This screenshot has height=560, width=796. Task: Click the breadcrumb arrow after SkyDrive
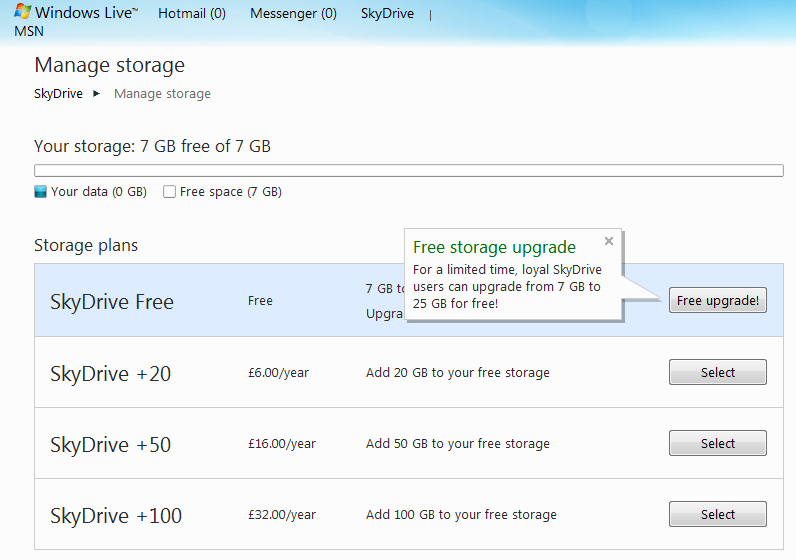(x=96, y=93)
